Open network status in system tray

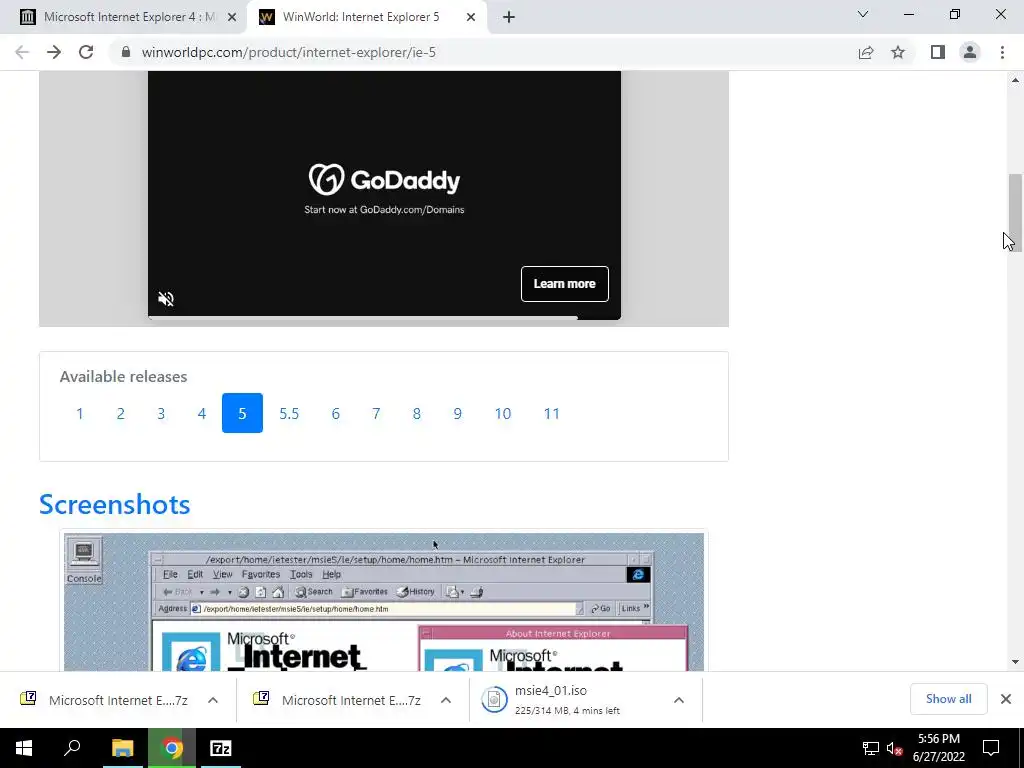tap(871, 748)
